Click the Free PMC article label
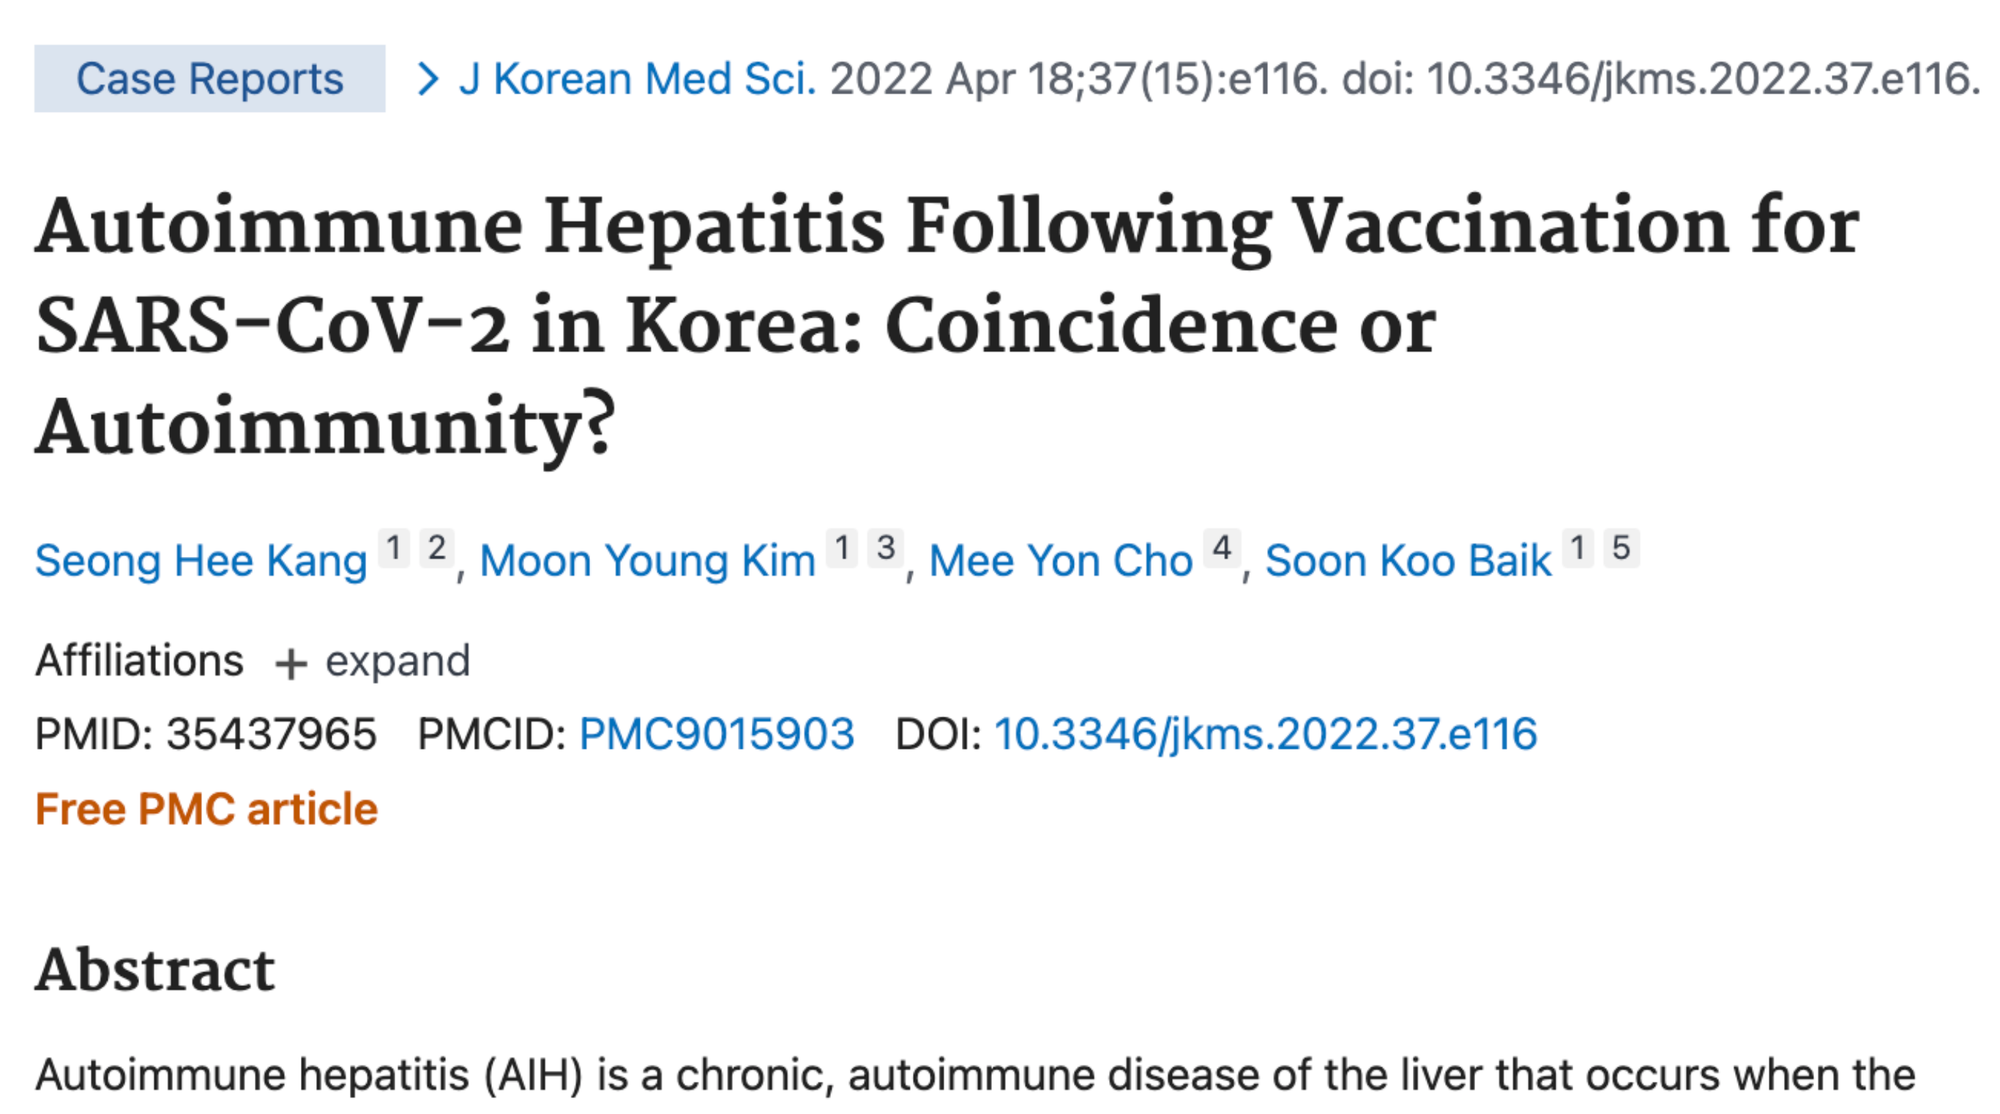The image size is (2000, 1114). pyautogui.click(x=207, y=809)
